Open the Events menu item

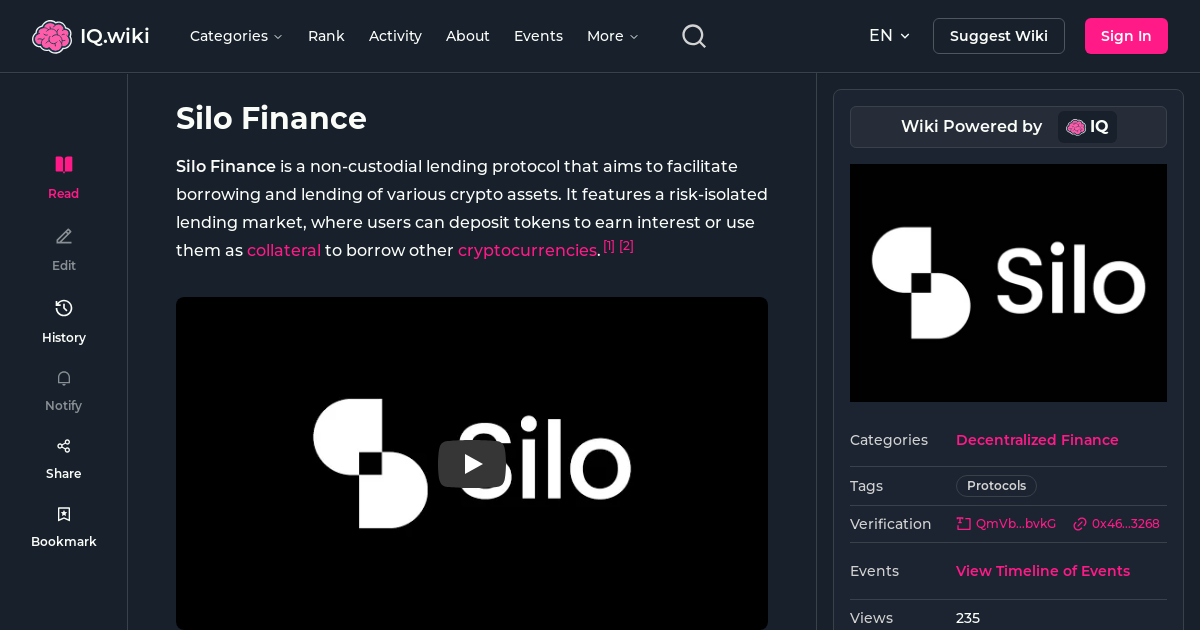tap(538, 36)
